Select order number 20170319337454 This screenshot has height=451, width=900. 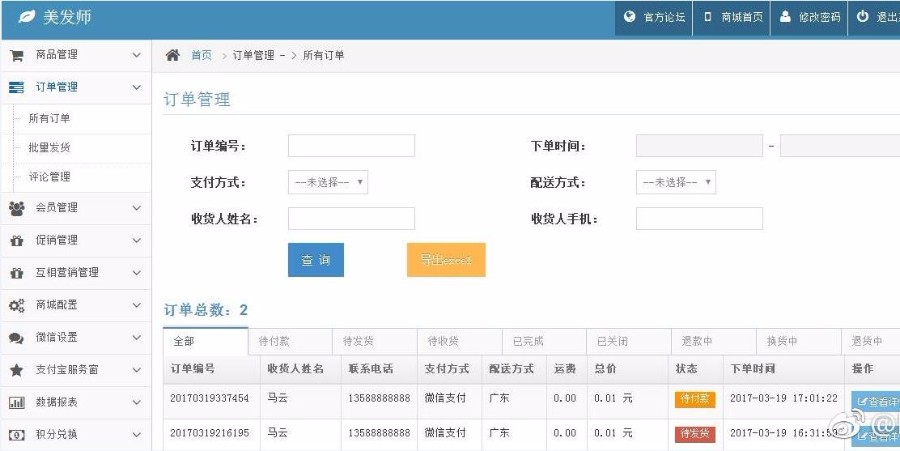210,398
